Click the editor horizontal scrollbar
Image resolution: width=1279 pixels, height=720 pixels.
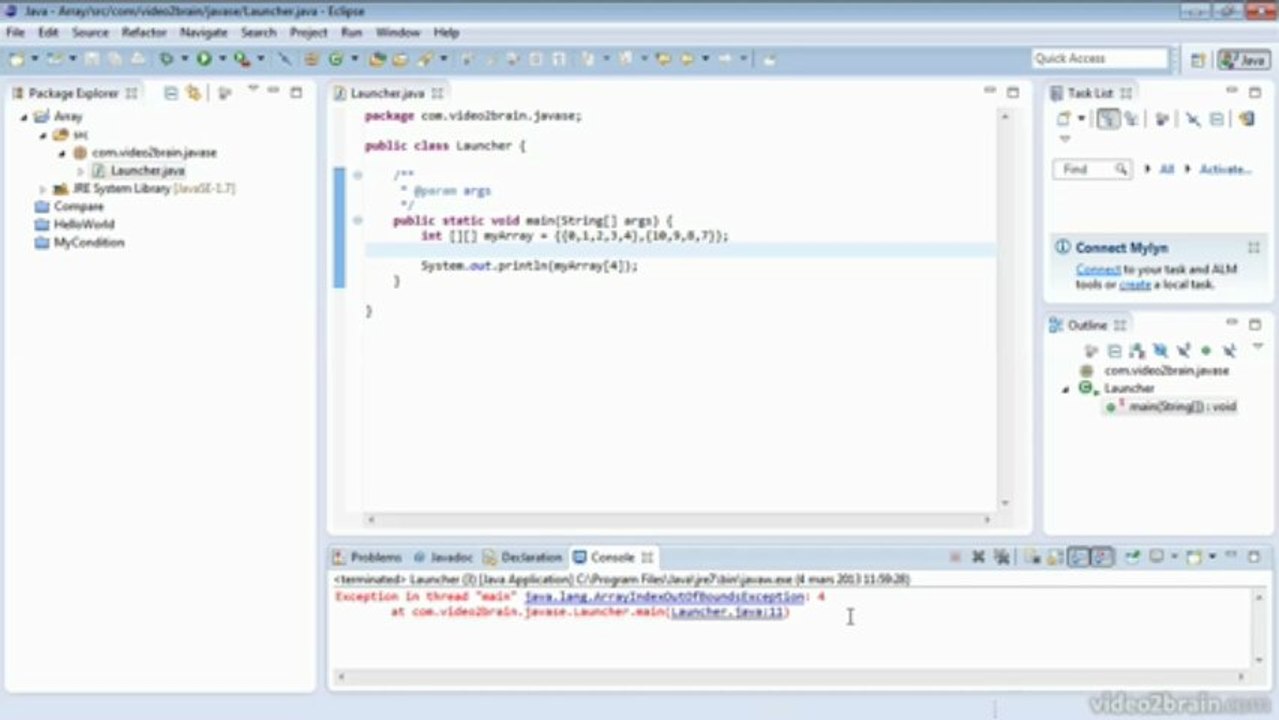678,519
